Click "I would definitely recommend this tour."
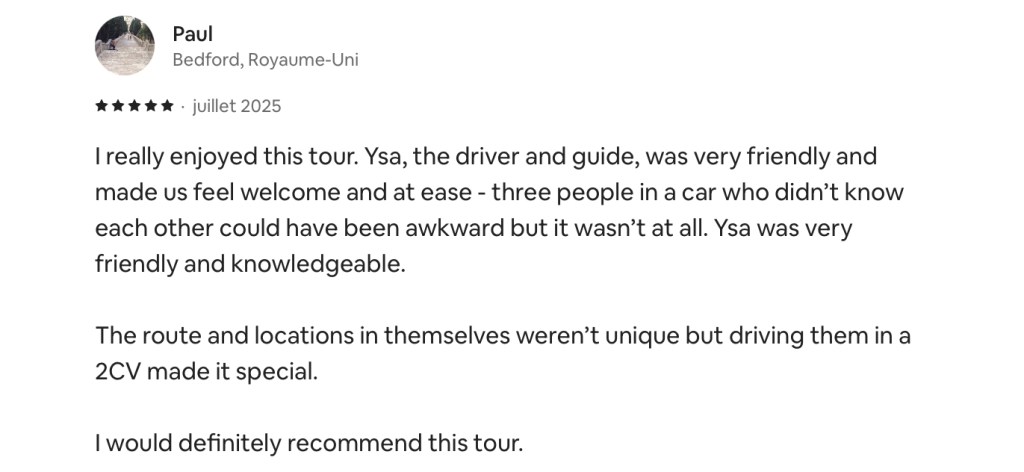1024x472 pixels. tap(309, 443)
